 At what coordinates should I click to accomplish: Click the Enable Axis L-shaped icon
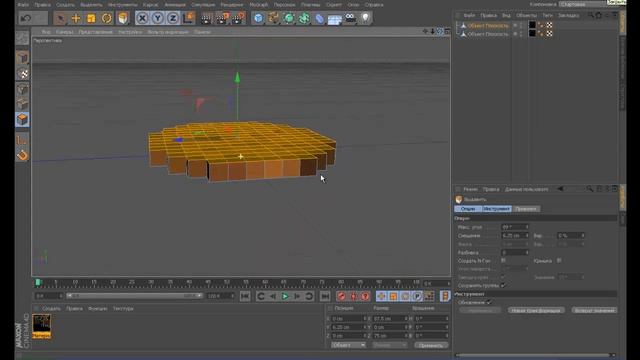(x=22, y=140)
